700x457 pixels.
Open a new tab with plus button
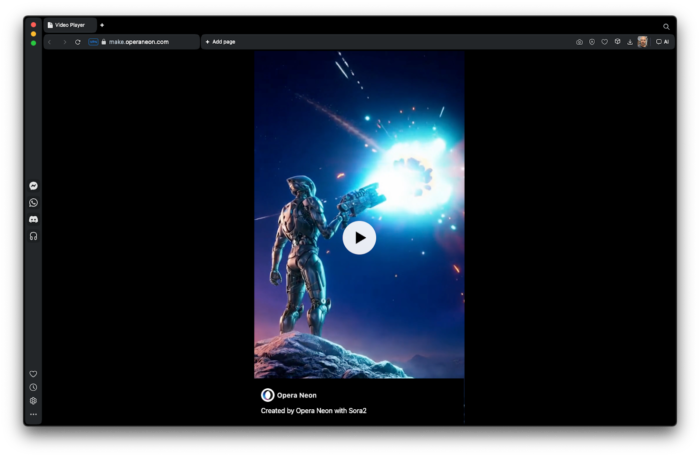[102, 25]
